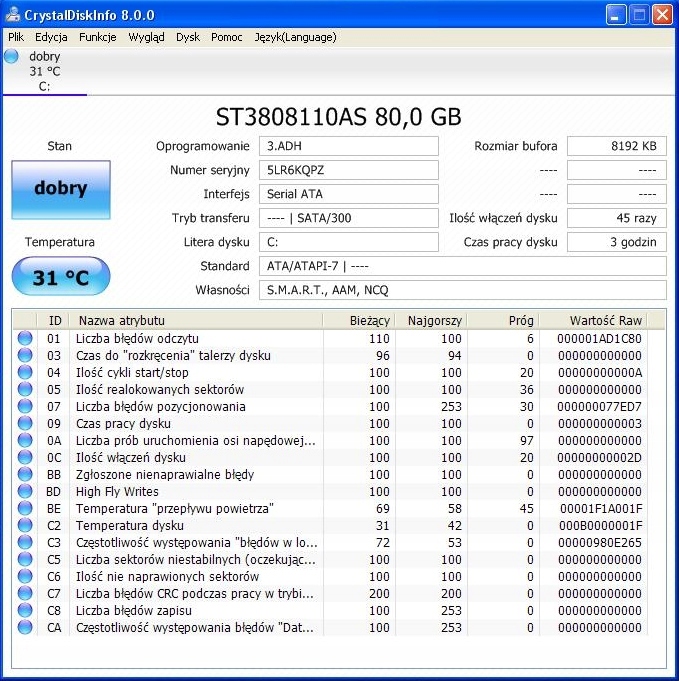This screenshot has width=679, height=681.
Task: Click status orb for attribute 0A row
Action: tap(25, 440)
